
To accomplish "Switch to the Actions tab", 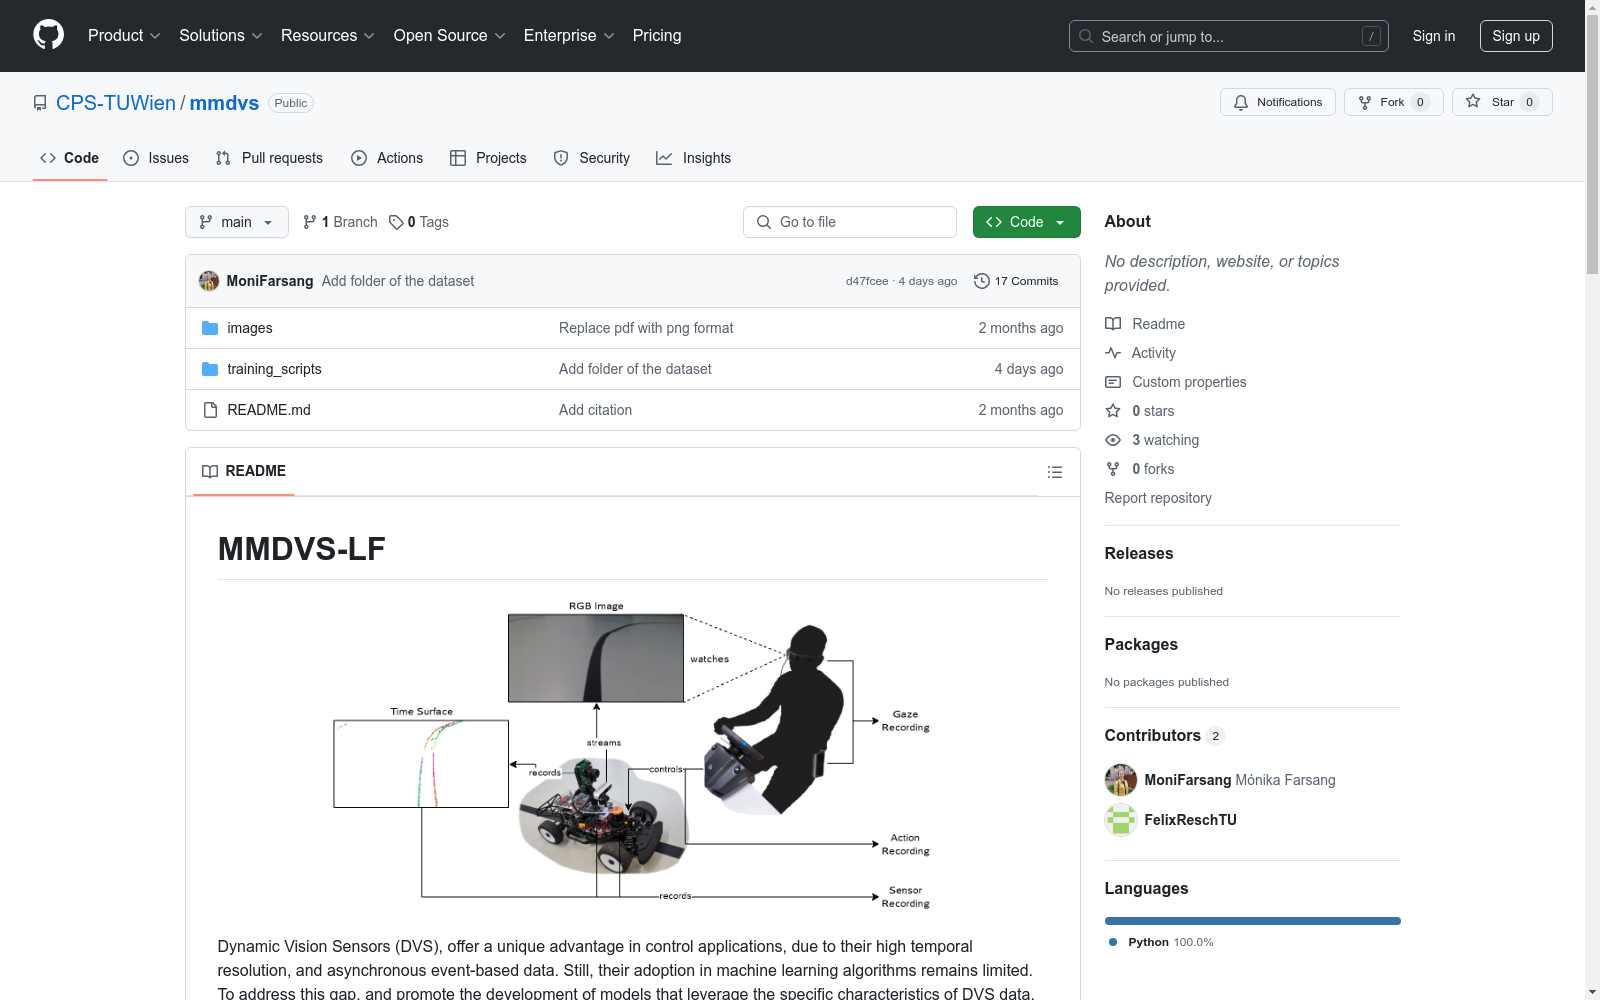I will 387,158.
